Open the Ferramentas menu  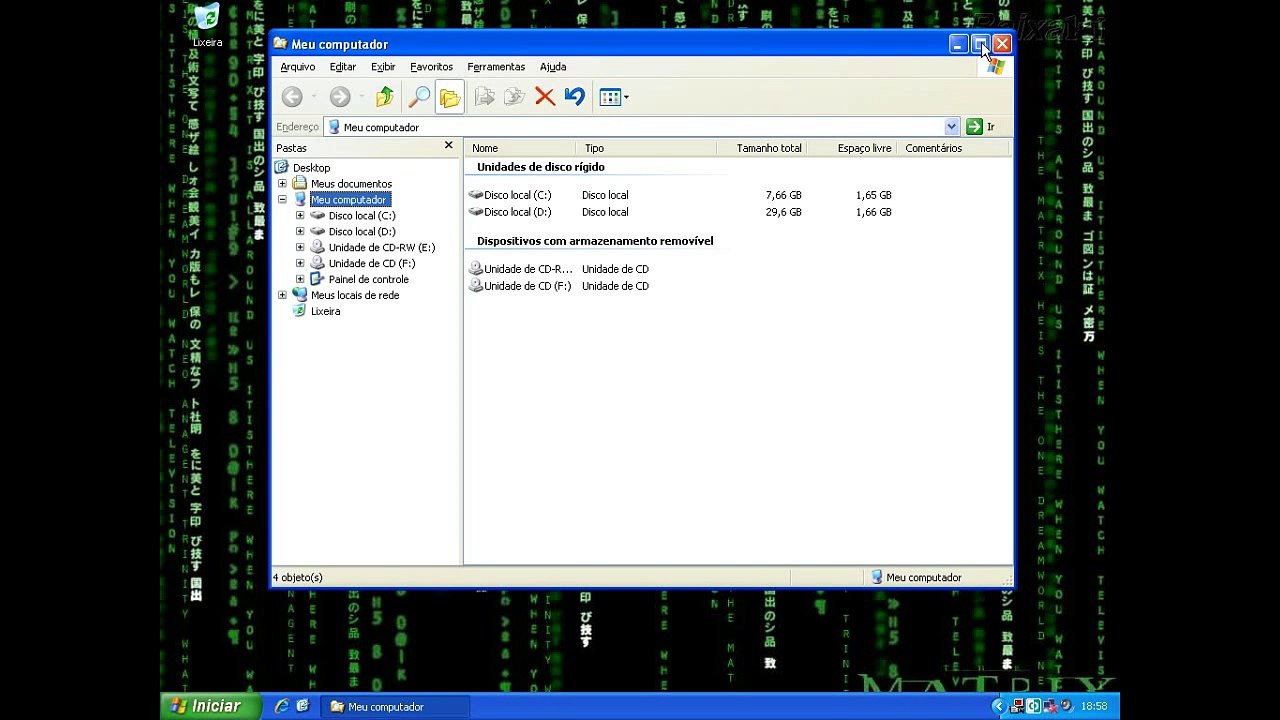point(496,67)
